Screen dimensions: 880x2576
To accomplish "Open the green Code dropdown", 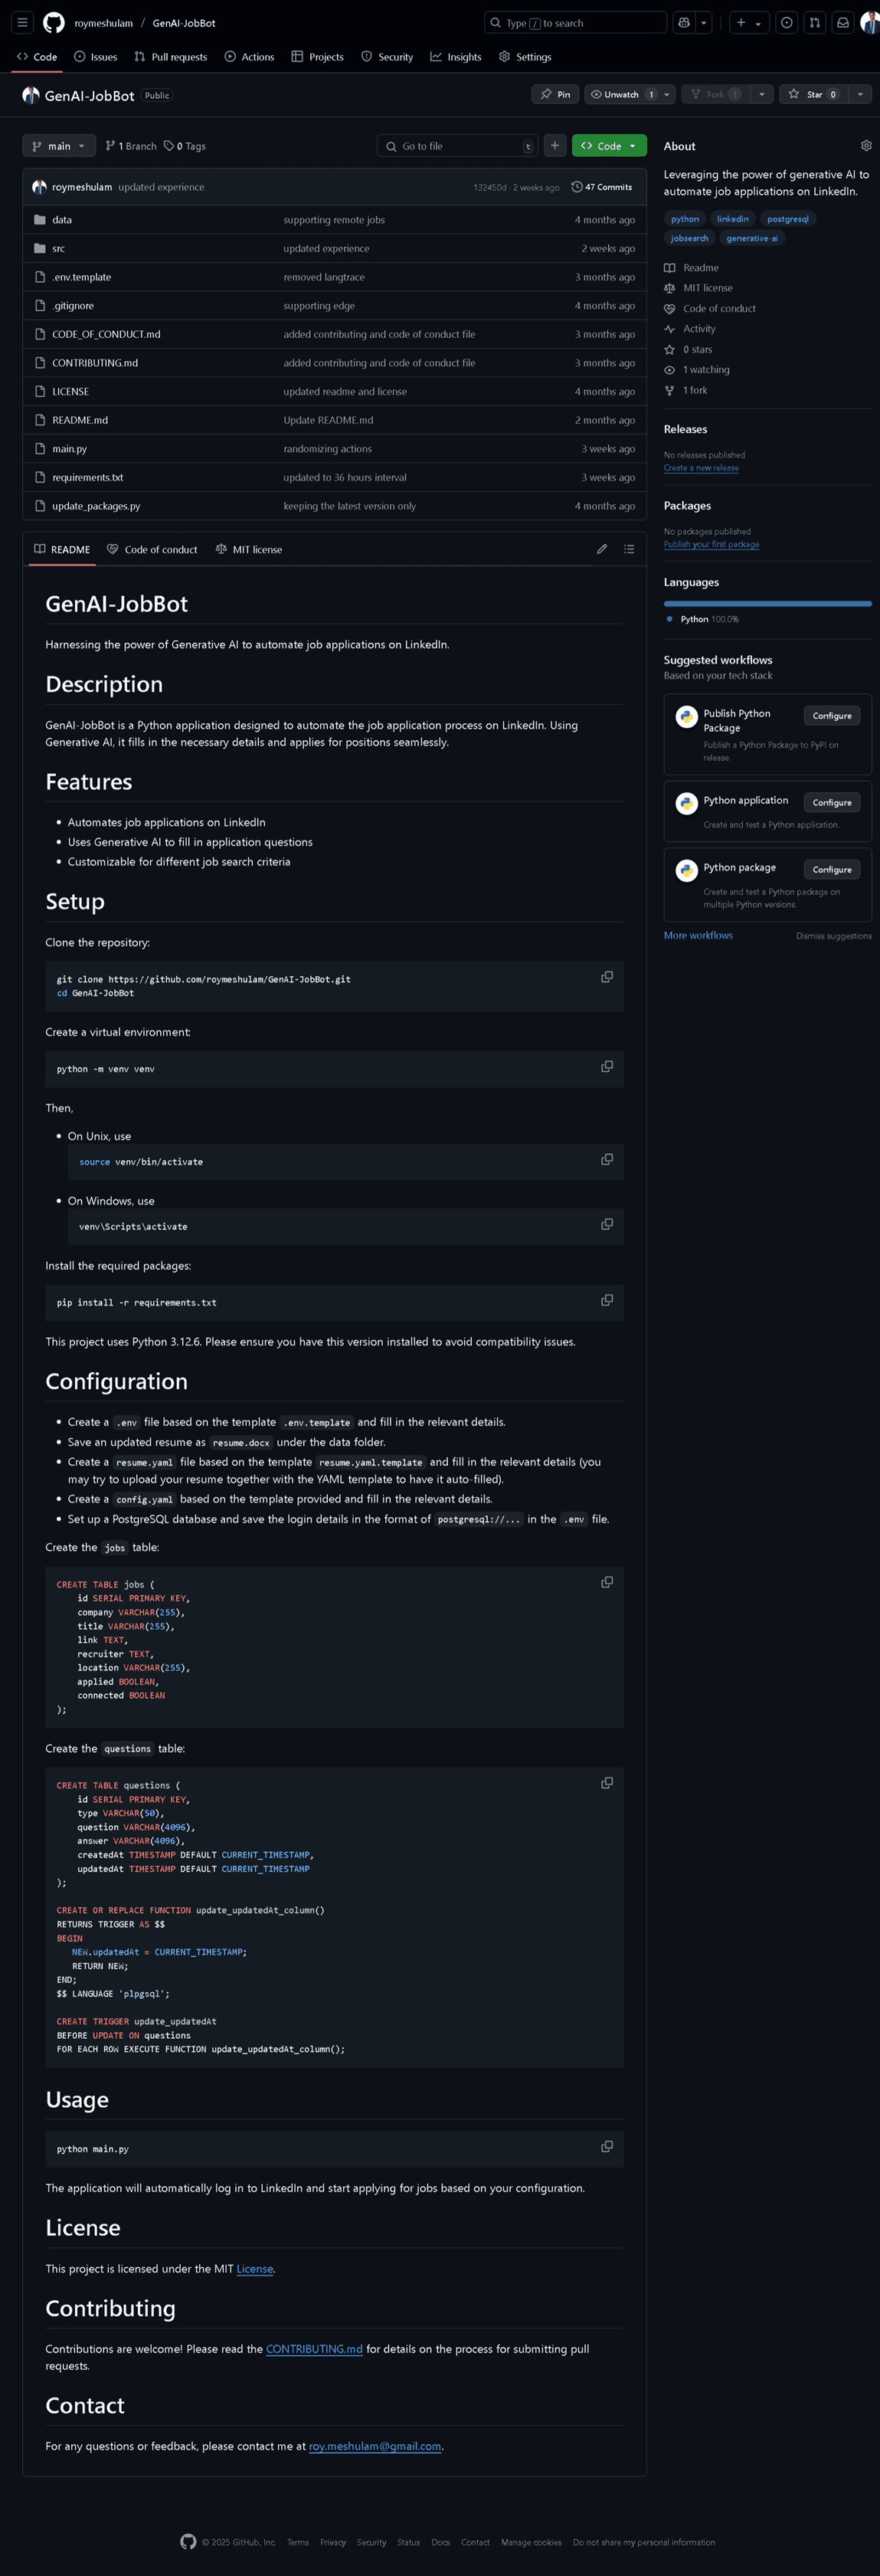I will click(x=609, y=146).
